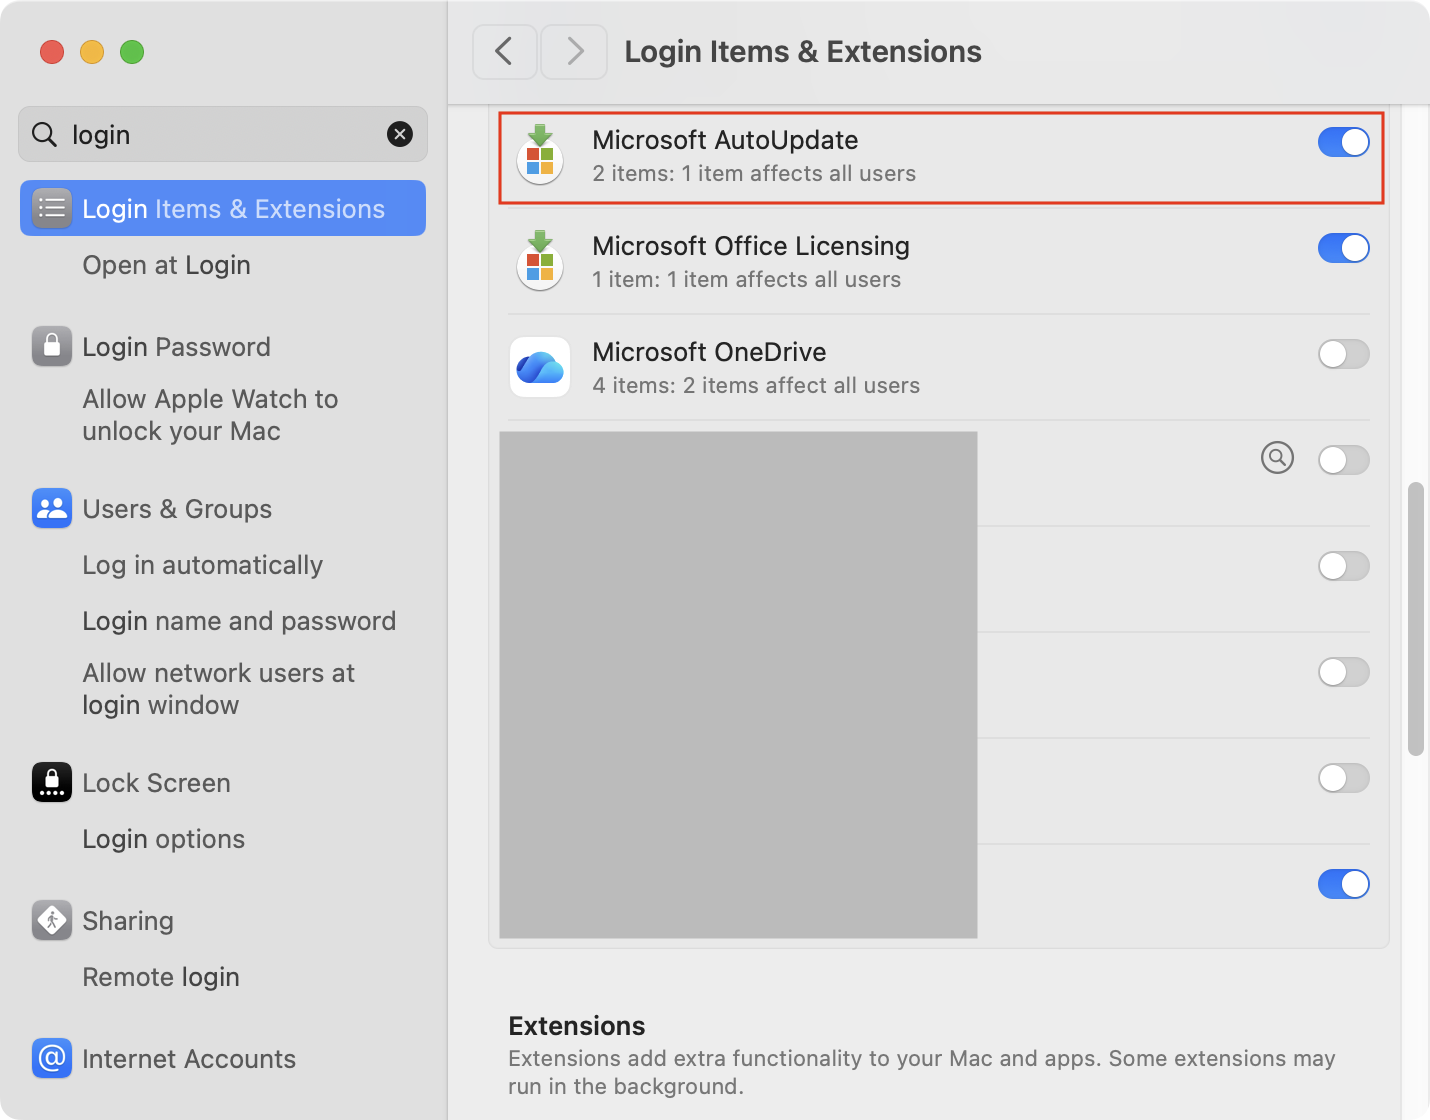The width and height of the screenshot is (1430, 1120).
Task: Disable the Microsoft AutoUpdate toggle
Action: pos(1343,142)
